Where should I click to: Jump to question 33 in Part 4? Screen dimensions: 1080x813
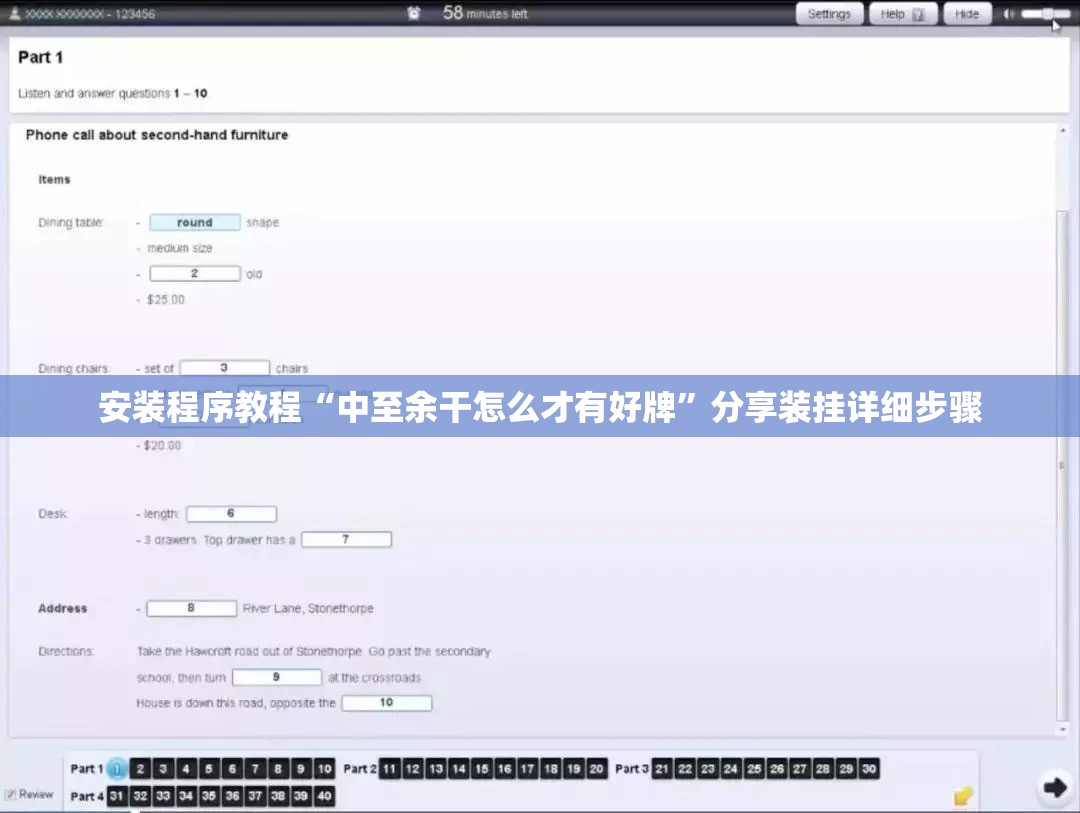[163, 796]
